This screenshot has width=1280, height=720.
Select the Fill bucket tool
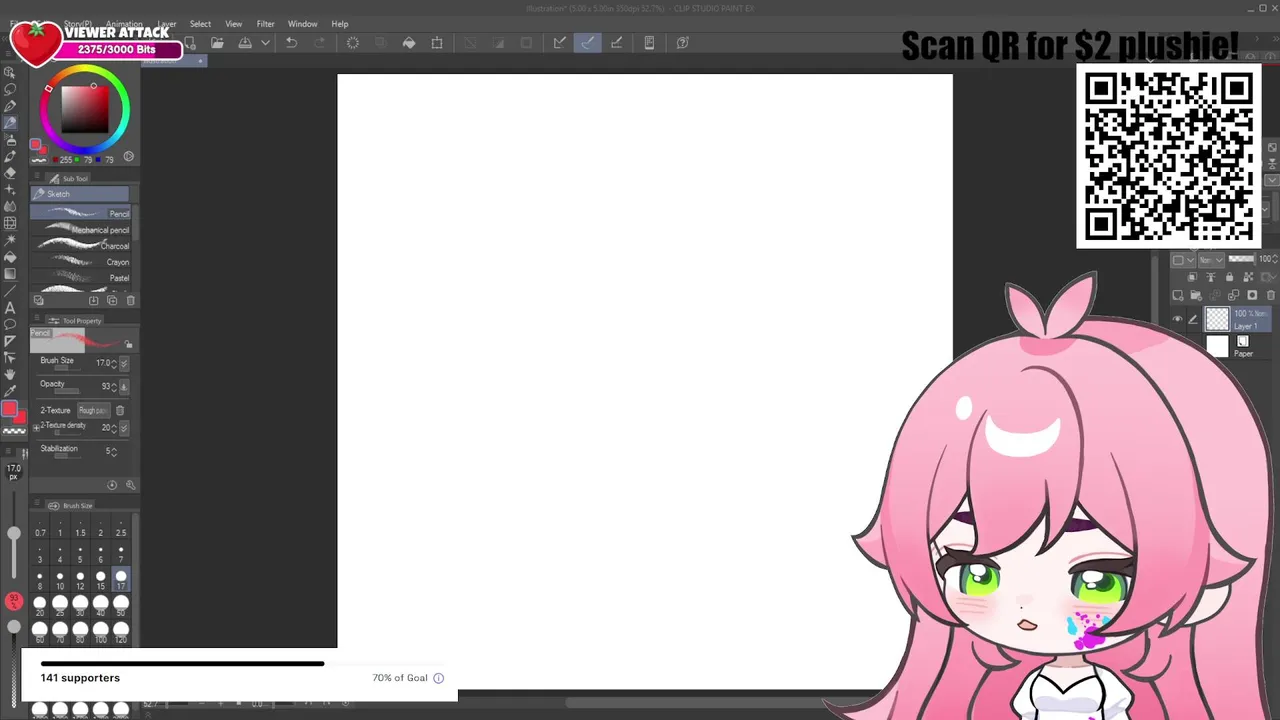click(10, 257)
